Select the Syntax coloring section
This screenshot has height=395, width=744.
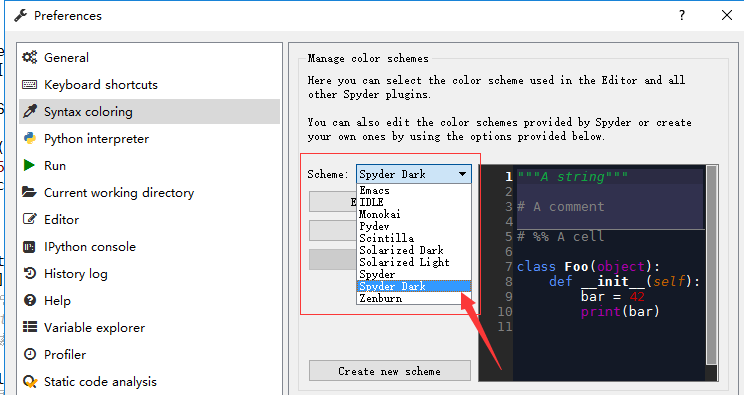(x=149, y=112)
